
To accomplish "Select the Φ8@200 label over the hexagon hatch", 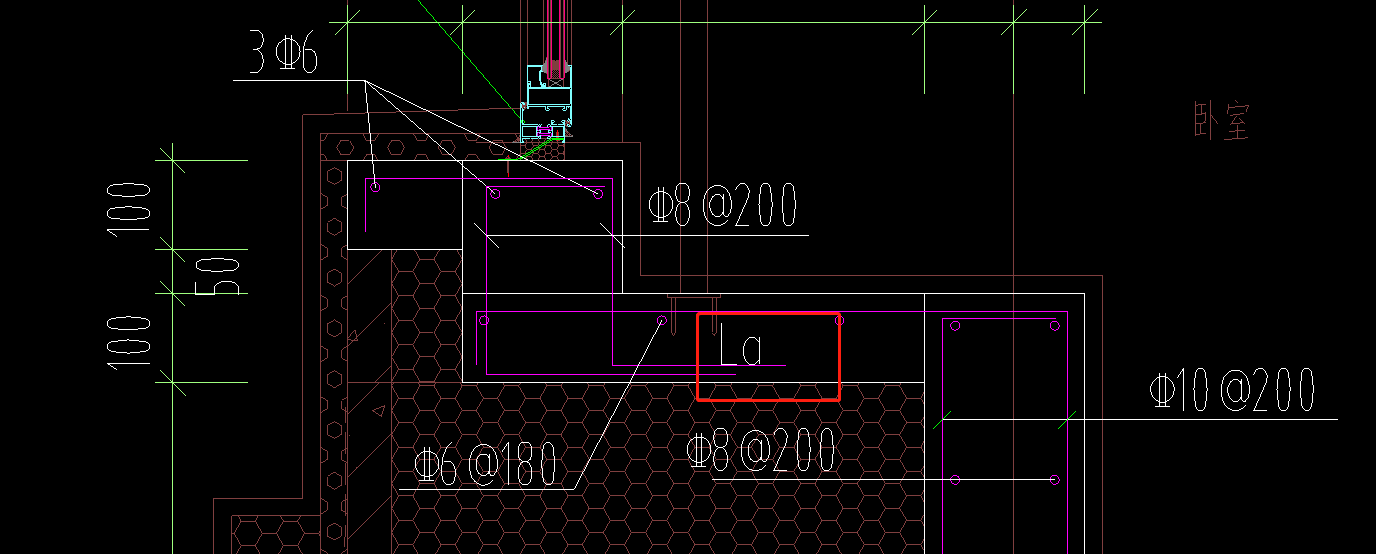I will point(761,453).
